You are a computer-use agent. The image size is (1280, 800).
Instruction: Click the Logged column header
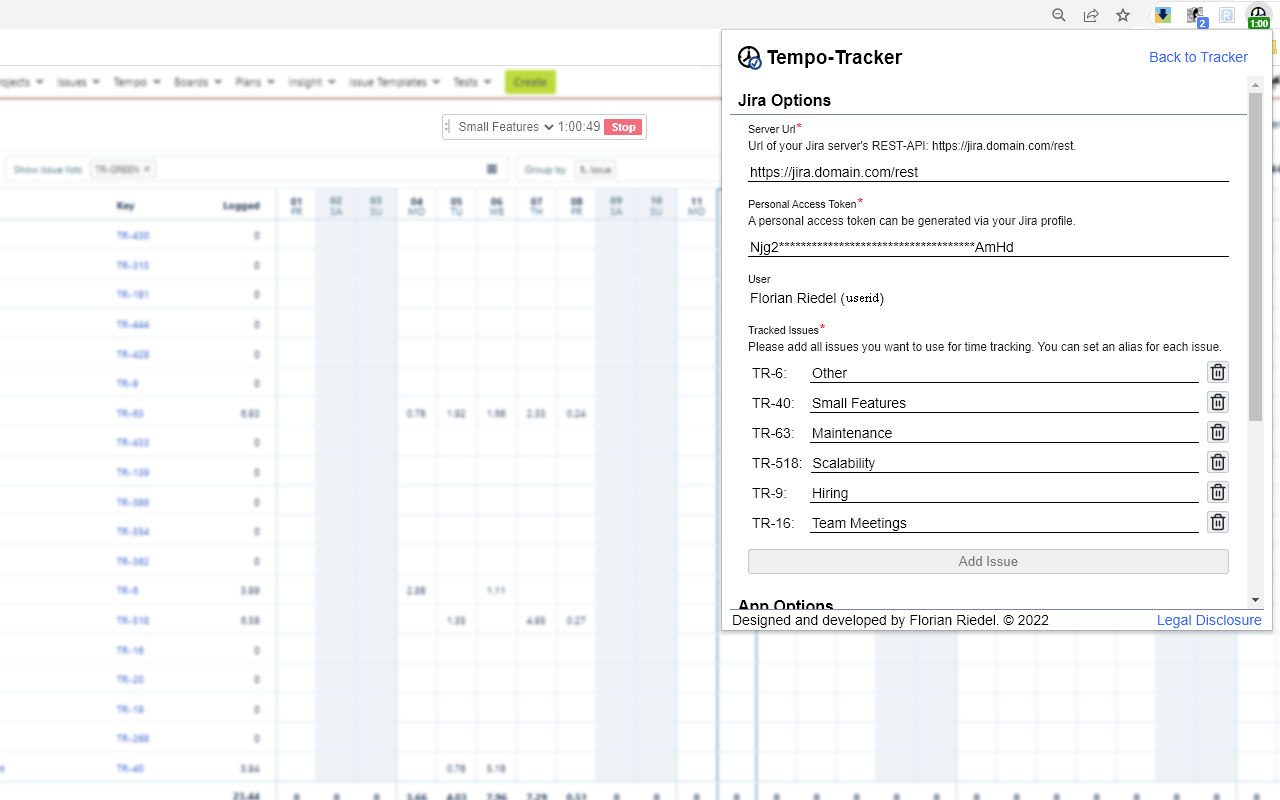pyautogui.click(x=241, y=206)
